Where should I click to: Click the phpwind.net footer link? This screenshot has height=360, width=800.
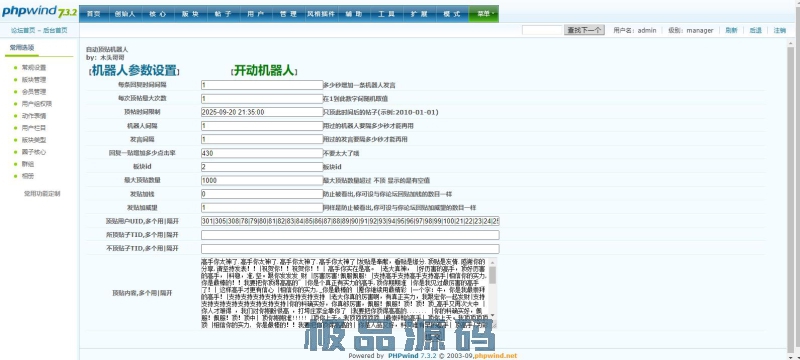click(x=495, y=355)
